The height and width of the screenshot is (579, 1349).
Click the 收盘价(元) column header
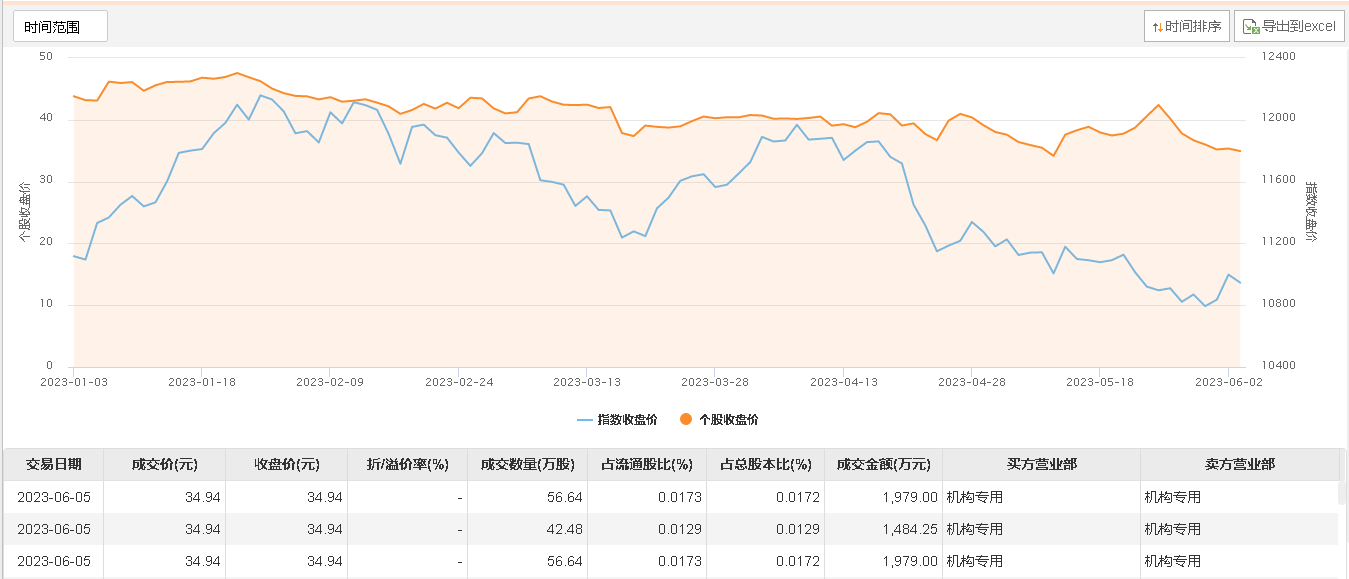(286, 465)
